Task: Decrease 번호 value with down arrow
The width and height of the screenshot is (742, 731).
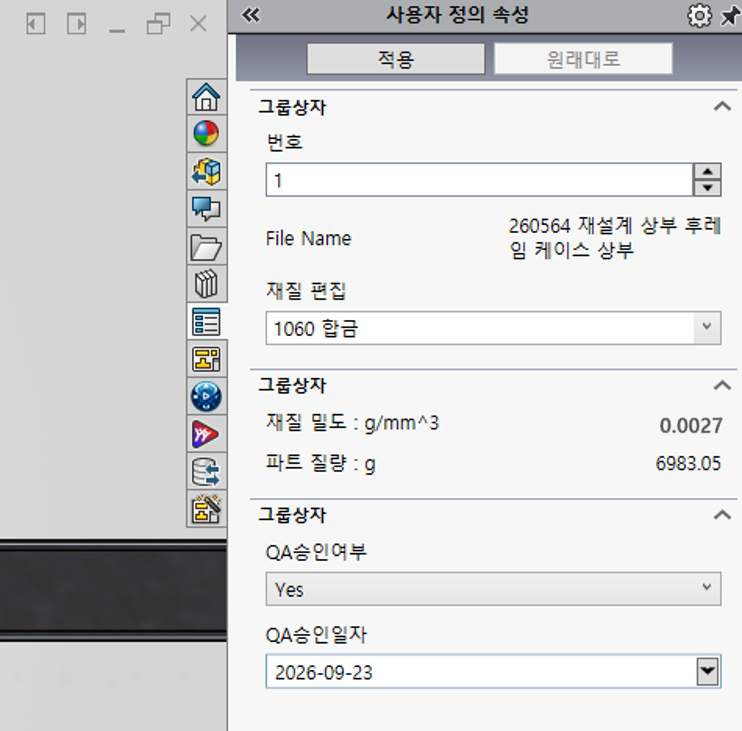Action: pyautogui.click(x=707, y=188)
